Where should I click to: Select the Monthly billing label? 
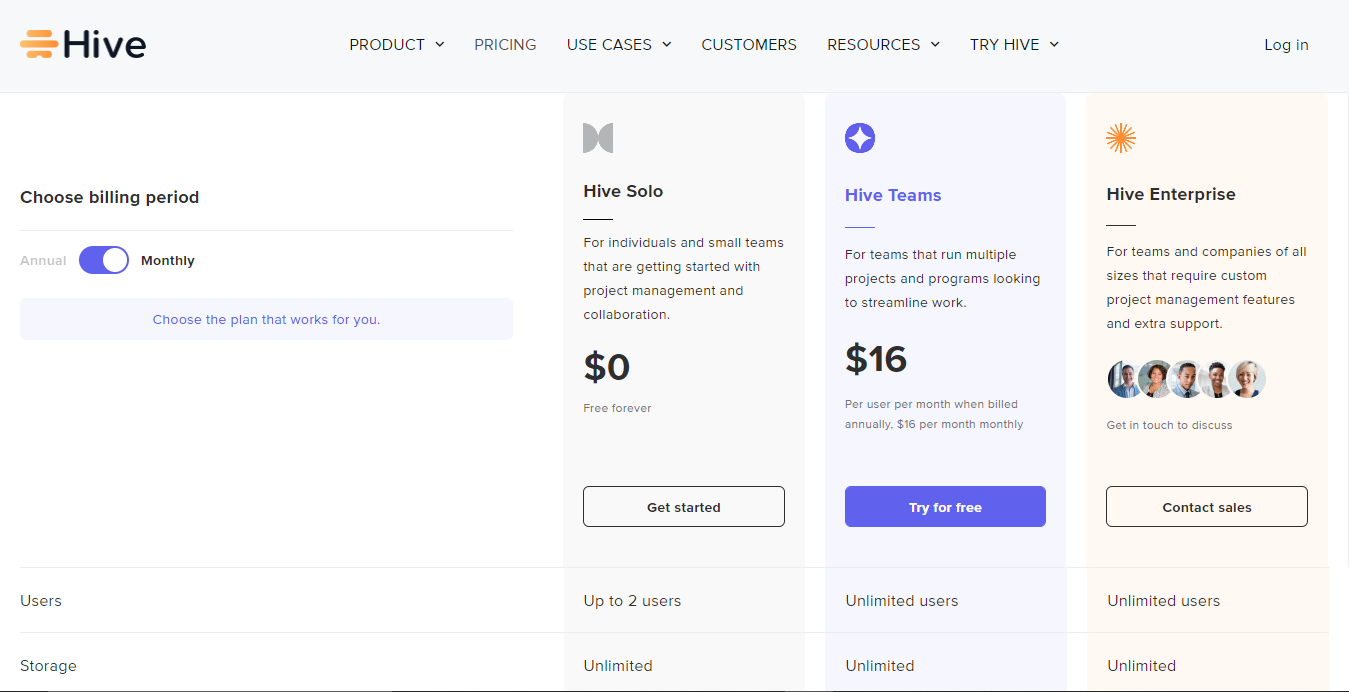[168, 260]
